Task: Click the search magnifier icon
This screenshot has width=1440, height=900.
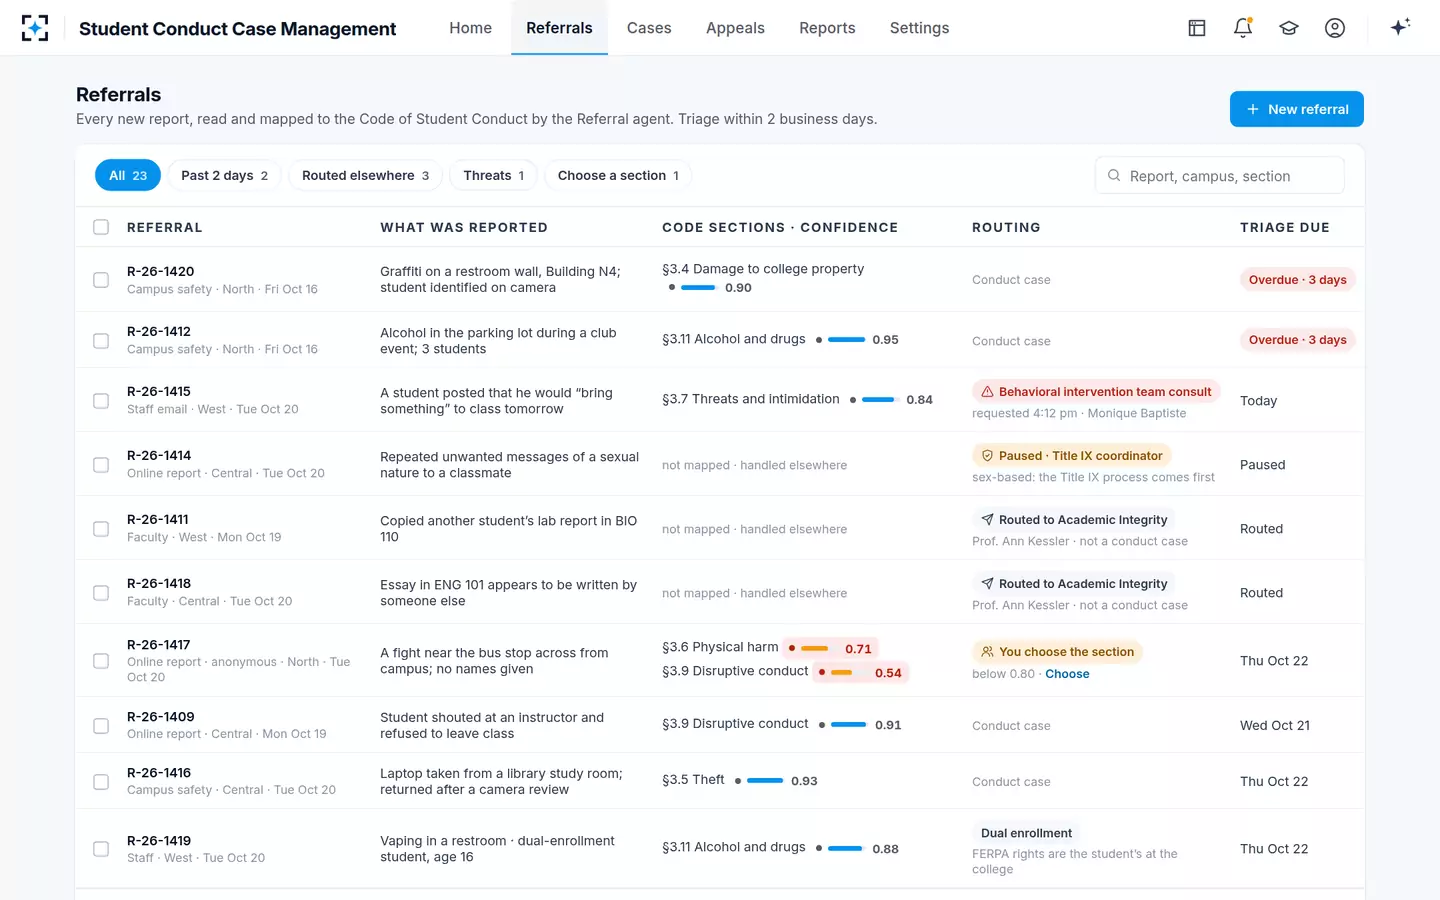Action: point(1114,176)
